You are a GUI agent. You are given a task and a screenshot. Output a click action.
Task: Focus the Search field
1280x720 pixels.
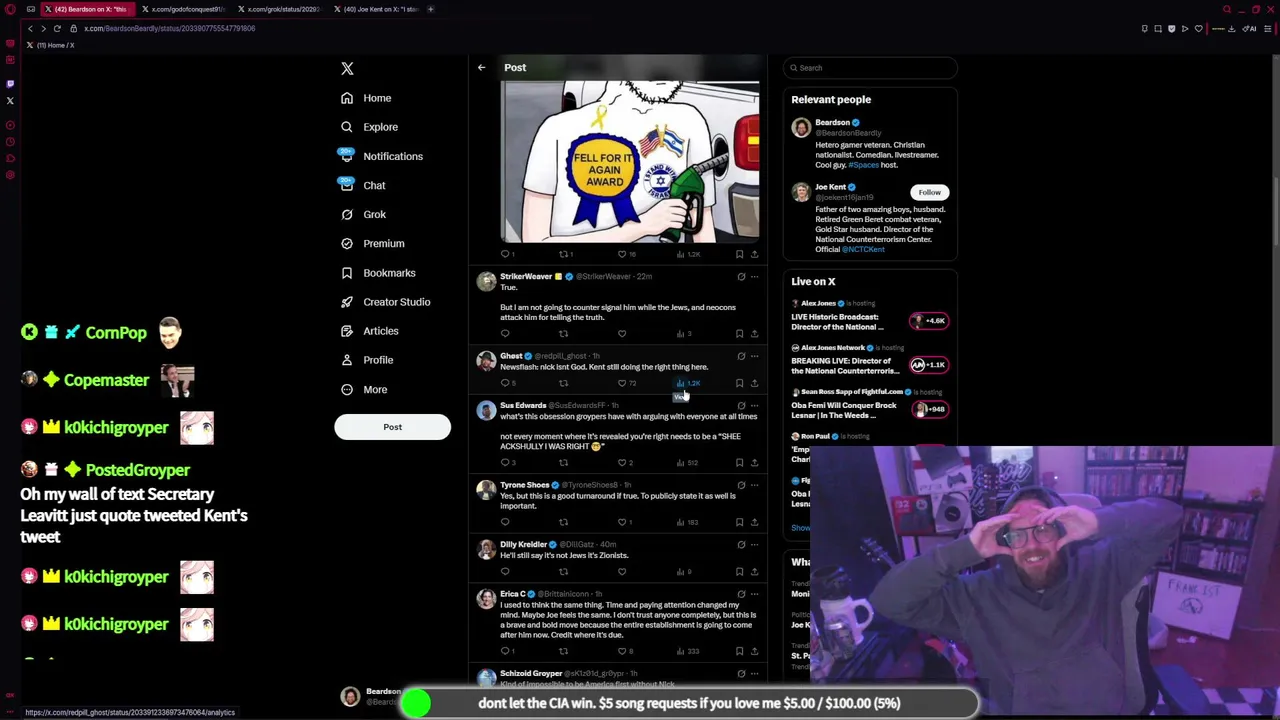870,67
